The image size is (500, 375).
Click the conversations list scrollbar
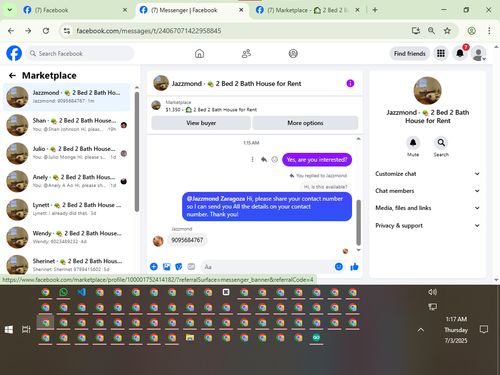137,152
